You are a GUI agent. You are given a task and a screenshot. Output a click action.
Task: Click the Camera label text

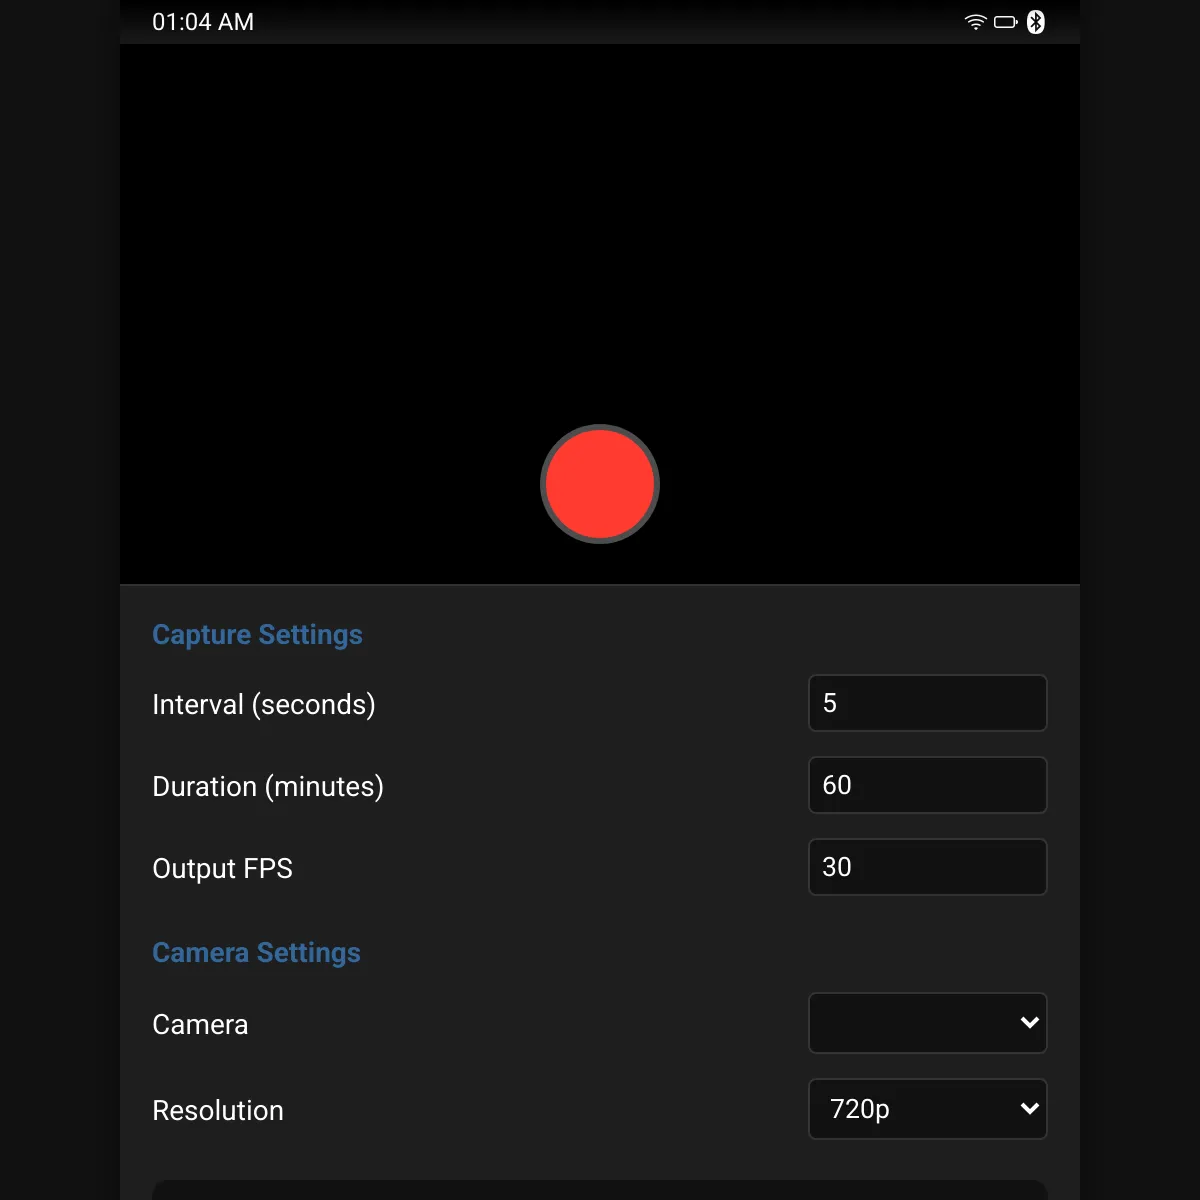coord(200,1025)
